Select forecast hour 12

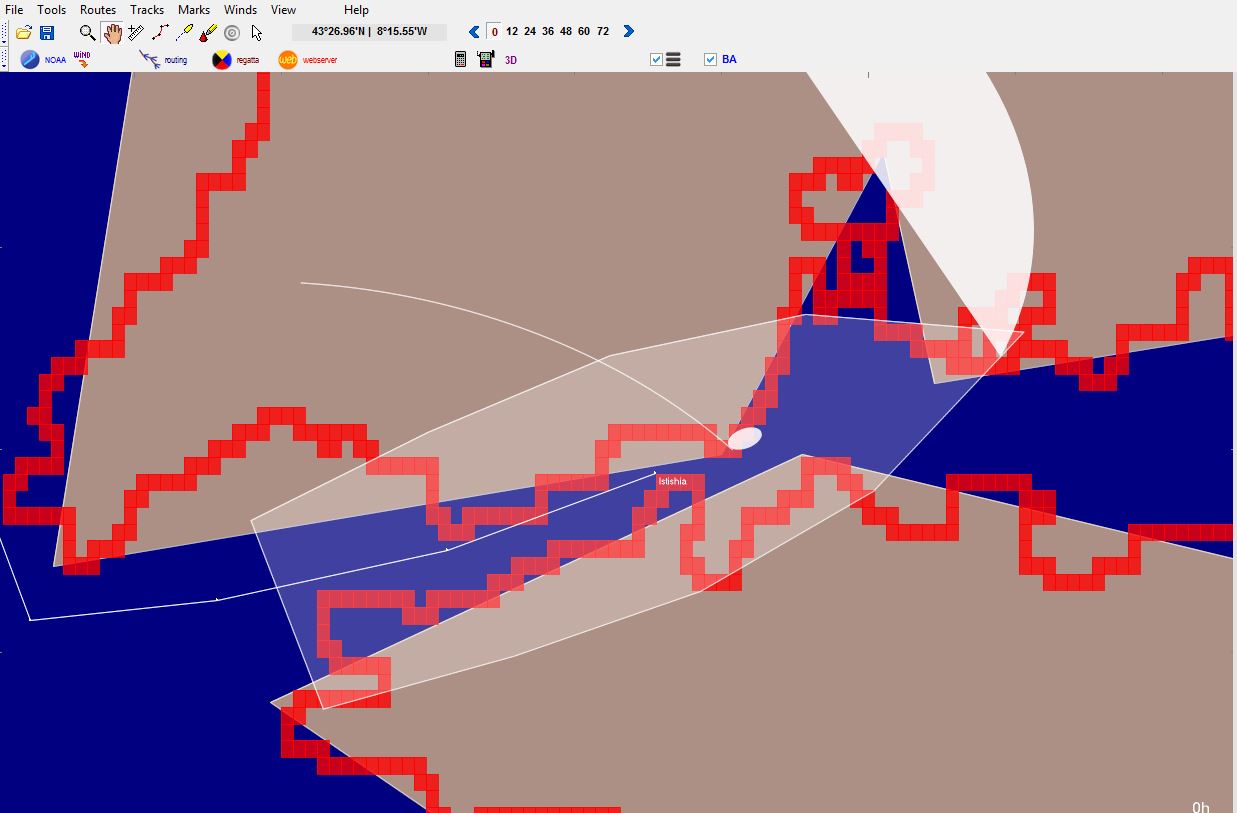click(512, 32)
